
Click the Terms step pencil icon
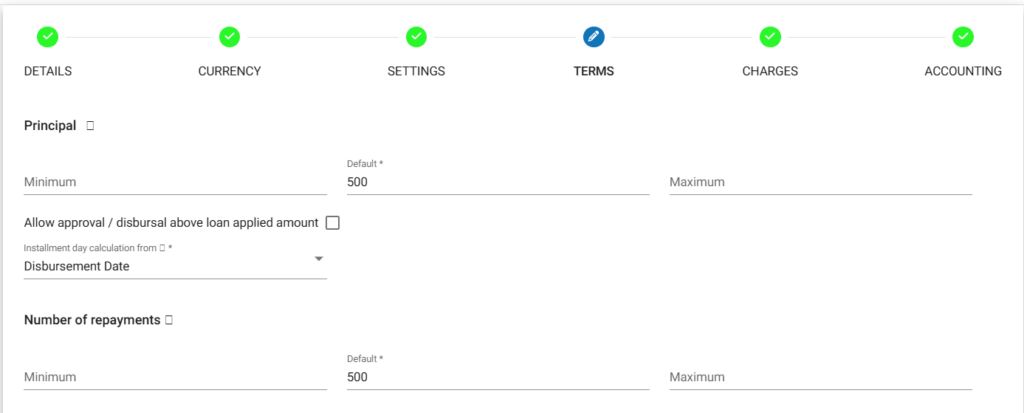pyautogui.click(x=594, y=37)
